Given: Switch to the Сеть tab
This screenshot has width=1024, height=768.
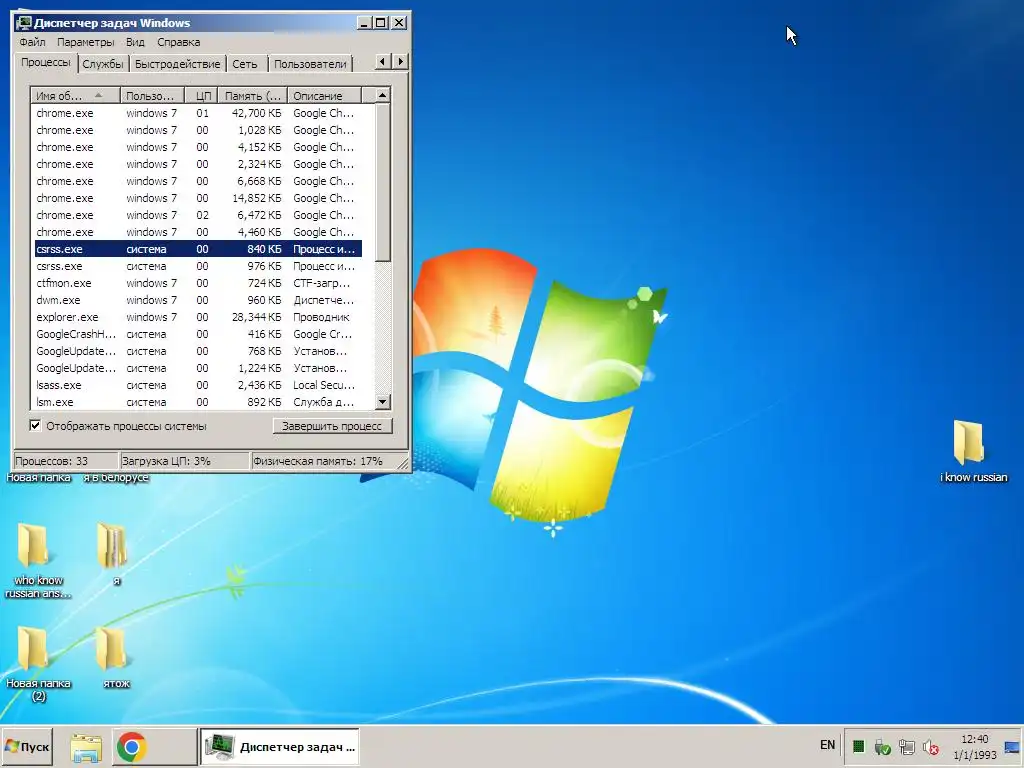Looking at the screenshot, I should tap(245, 64).
